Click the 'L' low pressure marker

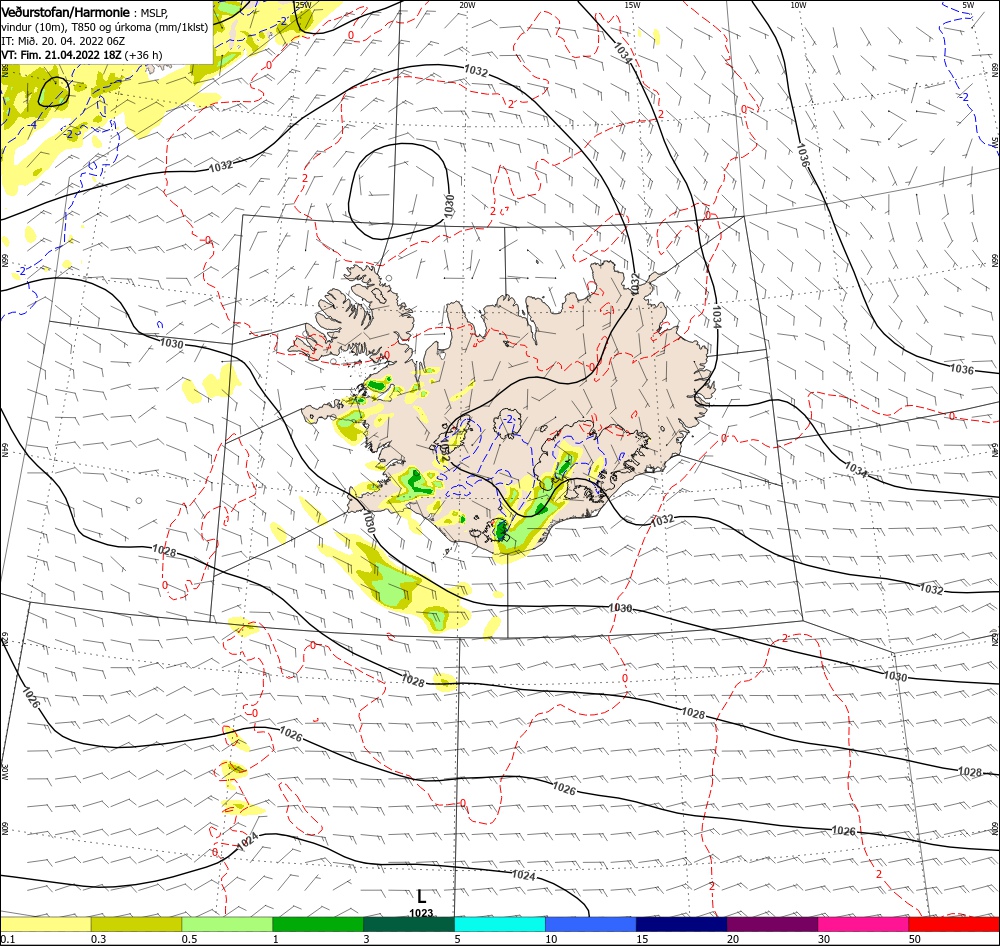pos(422,896)
